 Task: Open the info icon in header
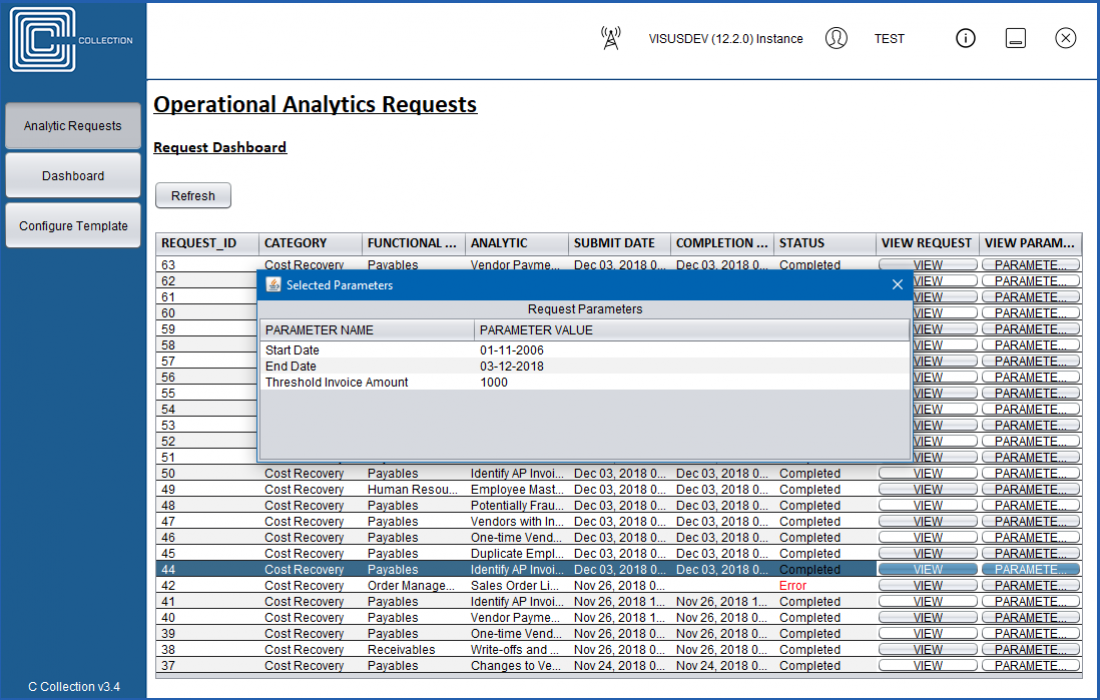click(965, 38)
